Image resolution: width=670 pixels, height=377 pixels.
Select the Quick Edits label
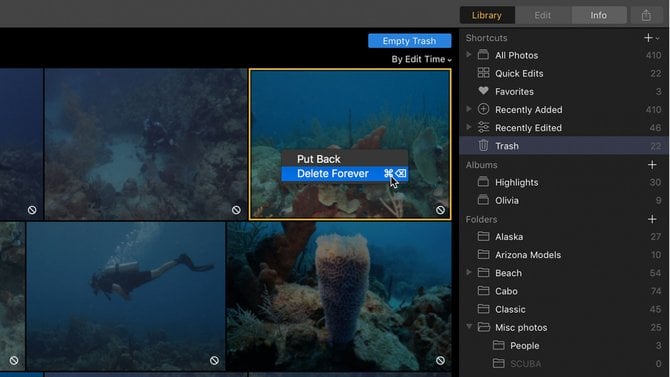click(x=519, y=74)
